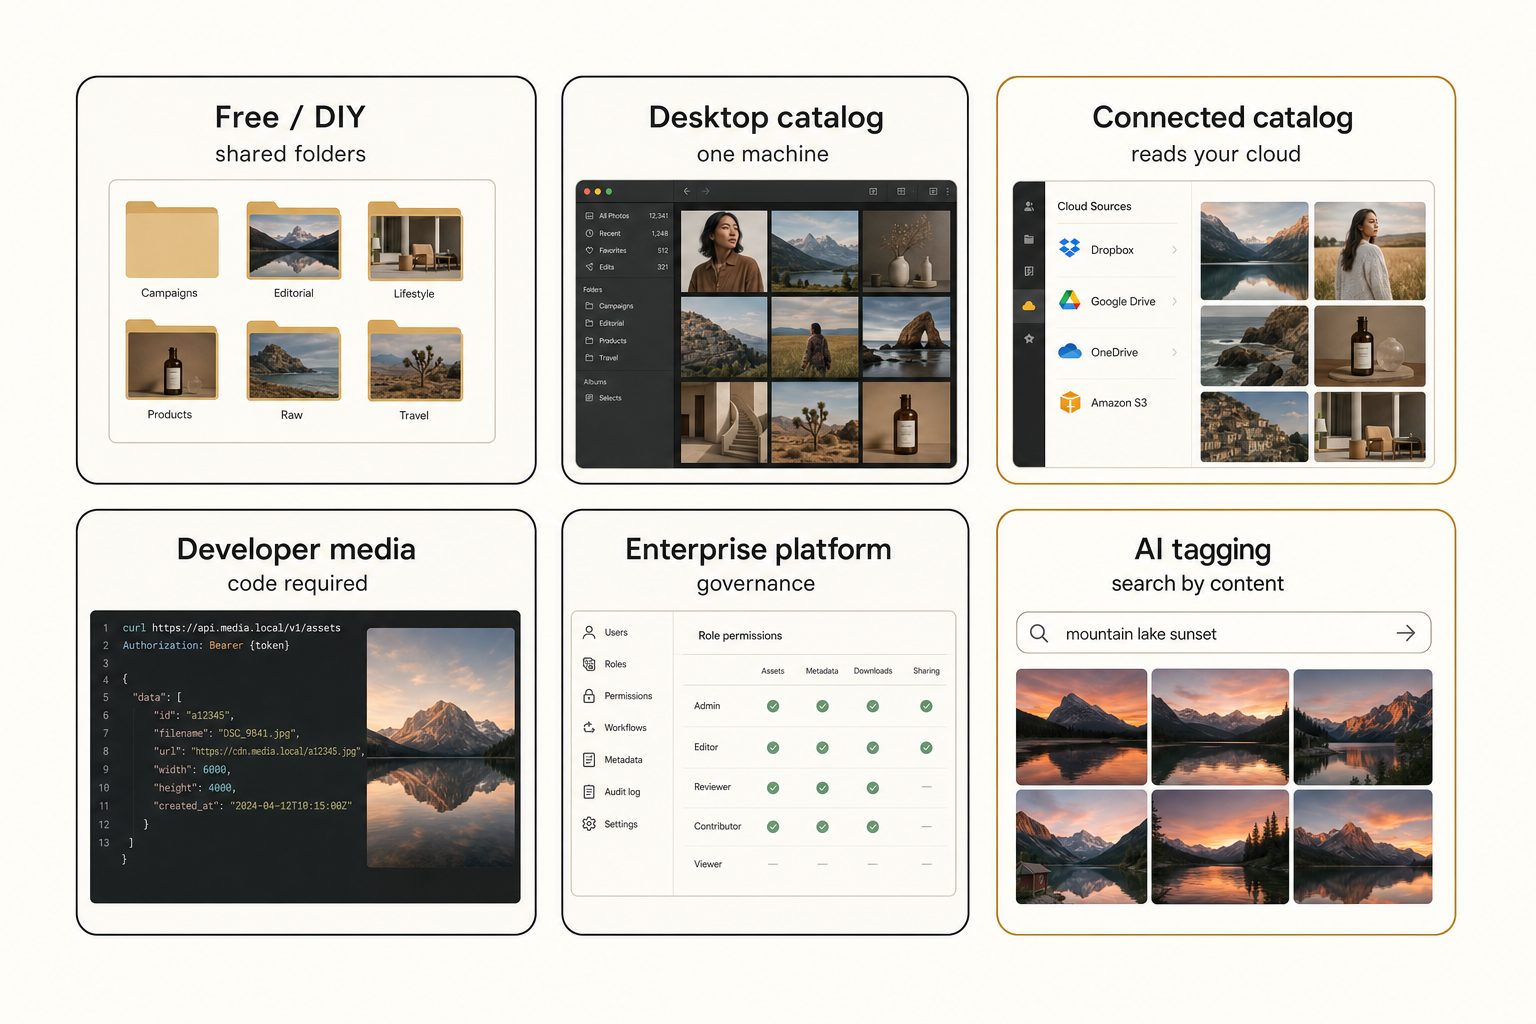Select the cloud icon in the dark sidebar

point(1029,306)
